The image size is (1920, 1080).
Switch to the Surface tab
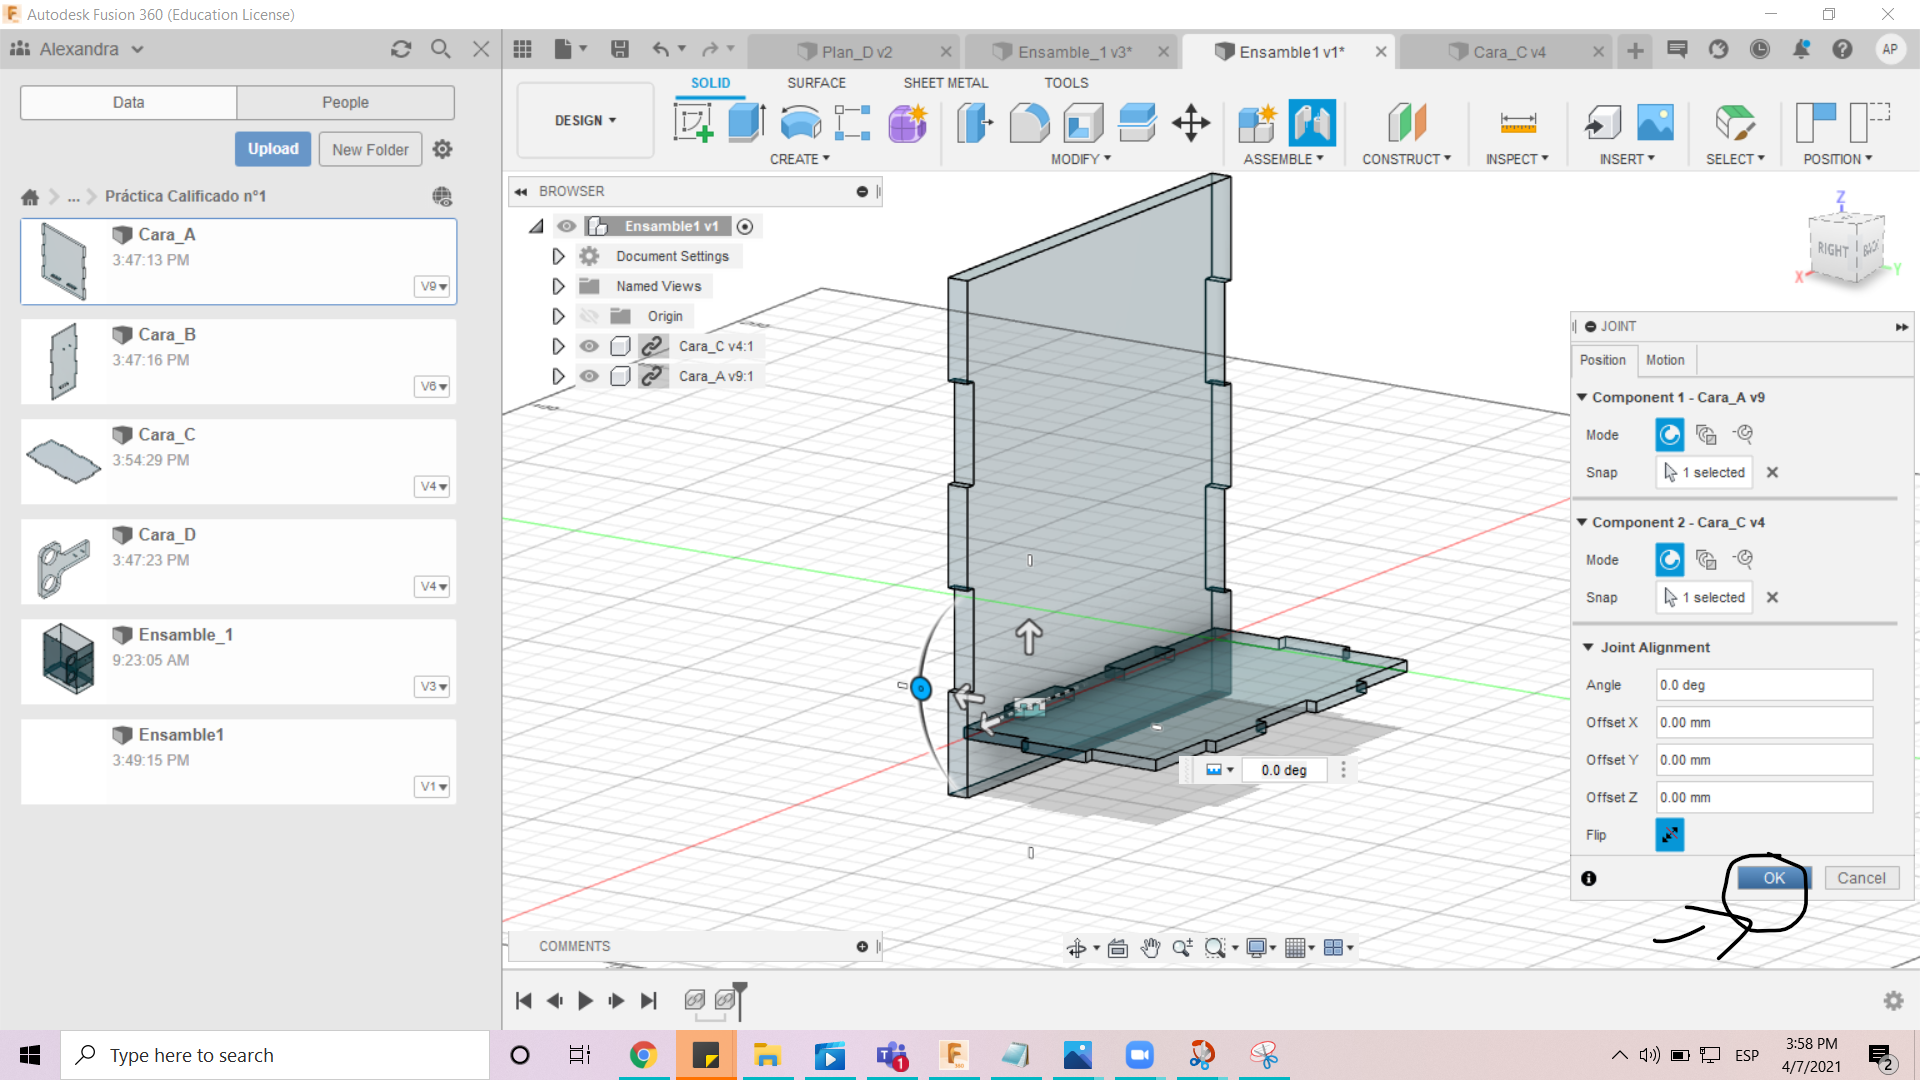(x=815, y=83)
